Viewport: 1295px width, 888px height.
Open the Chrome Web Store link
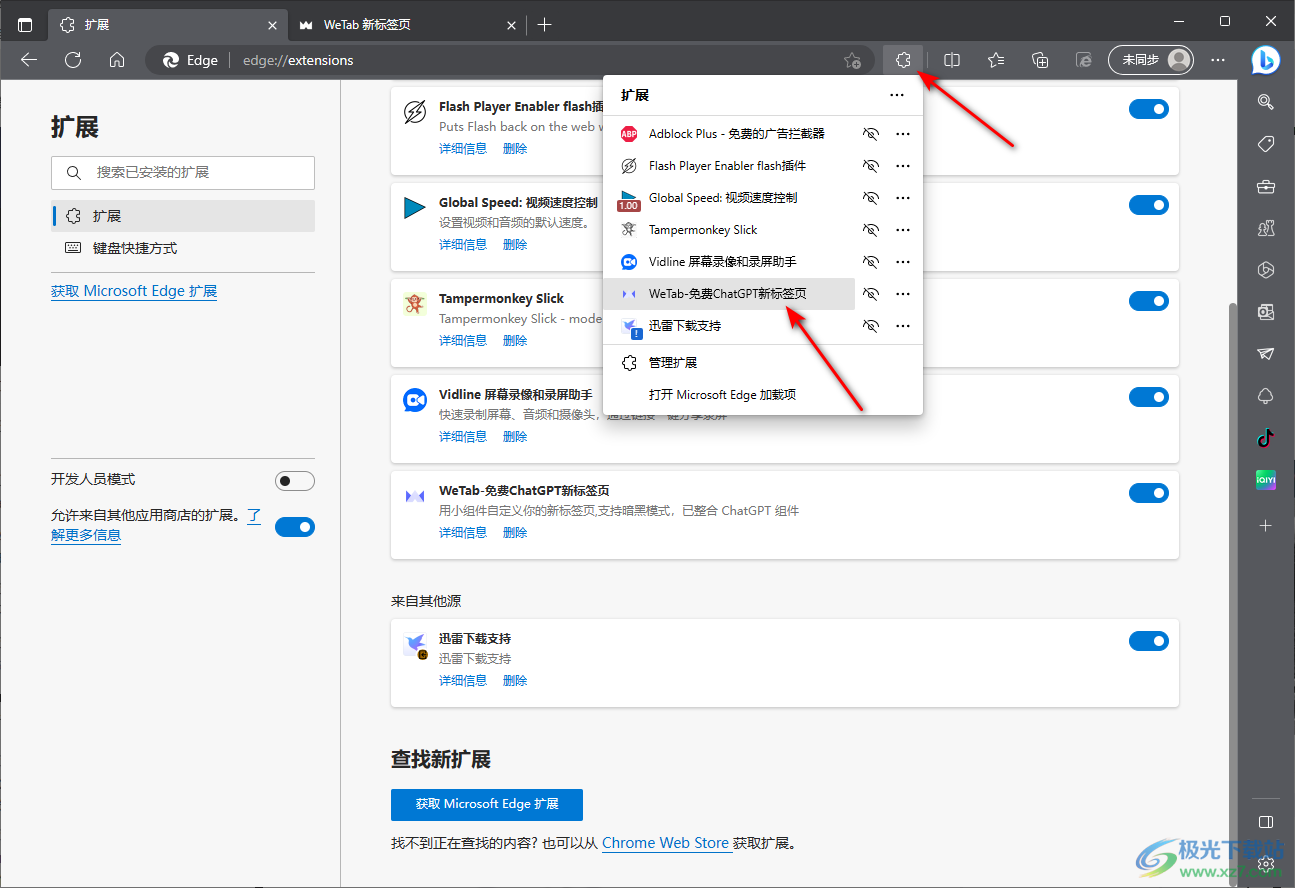click(665, 843)
